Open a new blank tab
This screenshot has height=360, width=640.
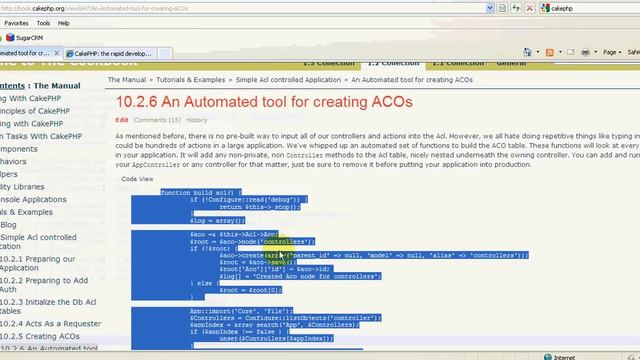pos(165,53)
